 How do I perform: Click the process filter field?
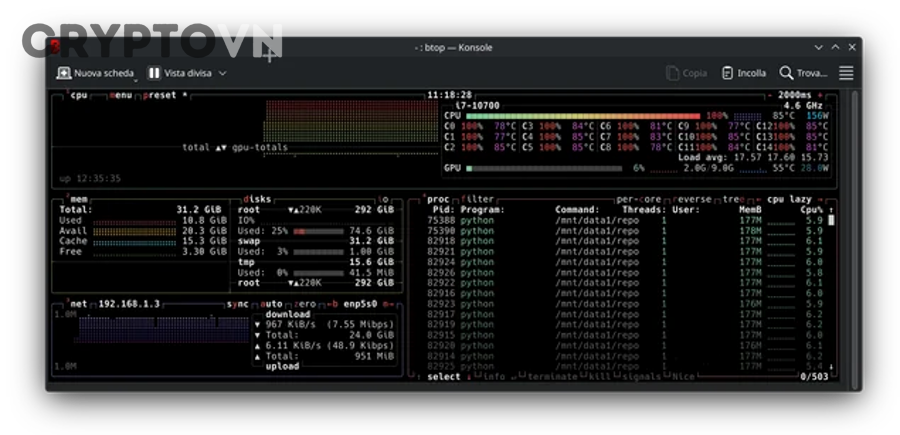click(x=477, y=199)
